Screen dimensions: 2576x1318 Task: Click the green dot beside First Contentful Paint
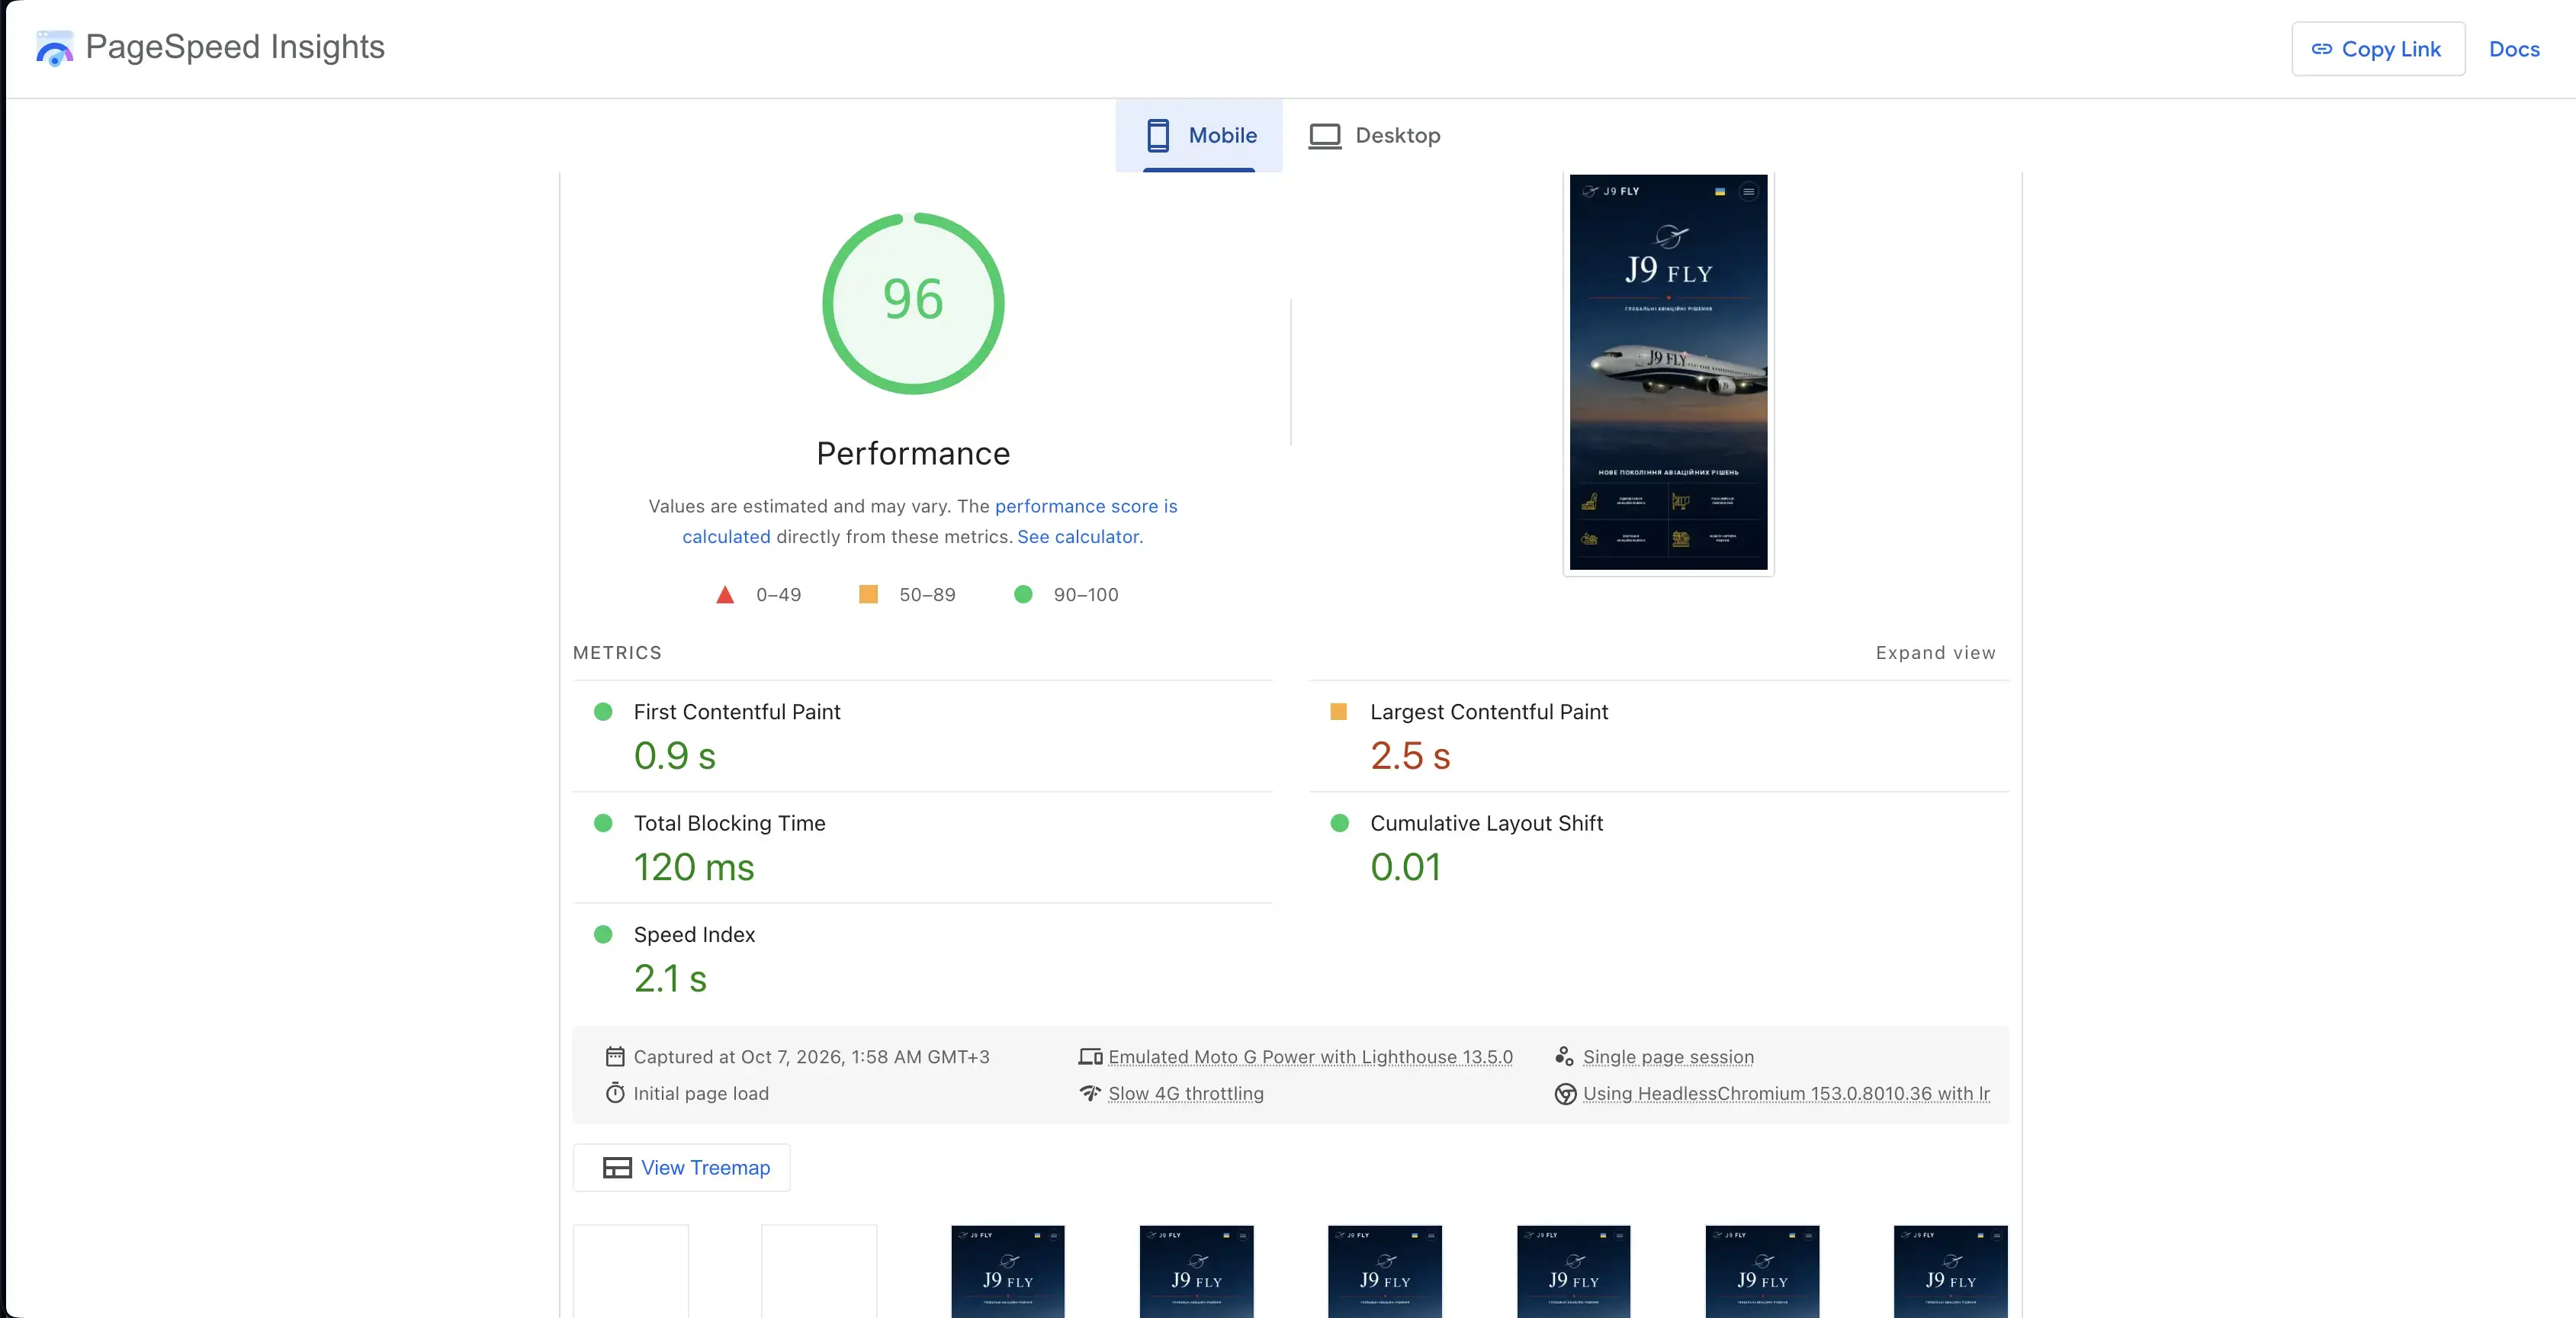603,712
